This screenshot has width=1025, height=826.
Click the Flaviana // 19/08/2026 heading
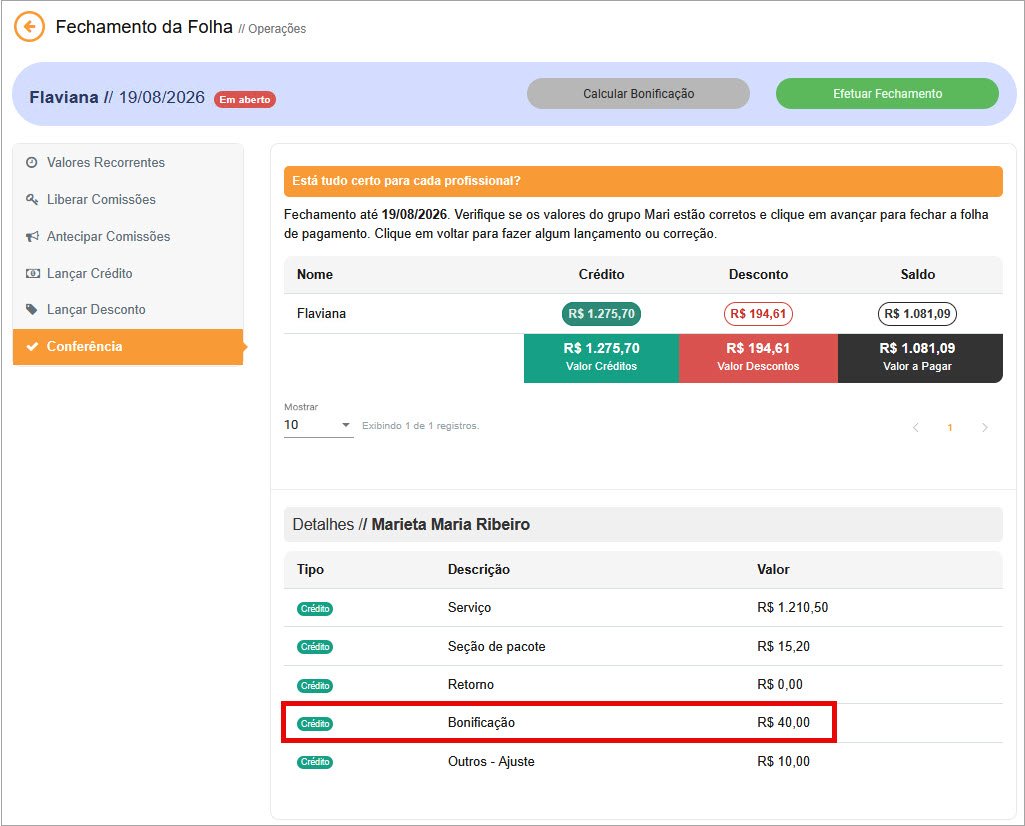tap(117, 97)
